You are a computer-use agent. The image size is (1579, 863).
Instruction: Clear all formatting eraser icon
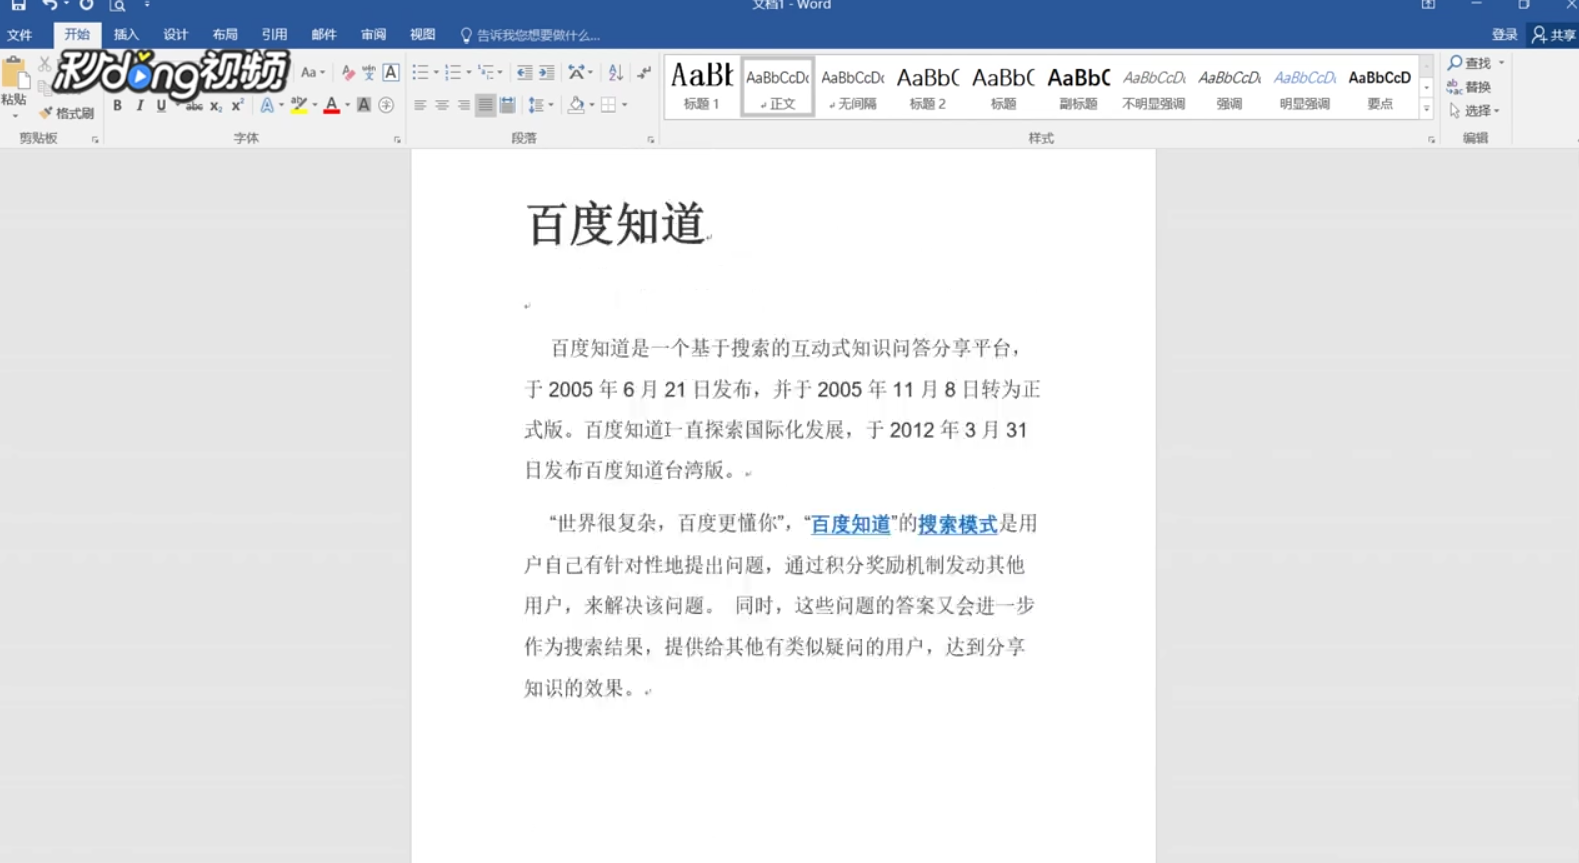[x=347, y=72]
